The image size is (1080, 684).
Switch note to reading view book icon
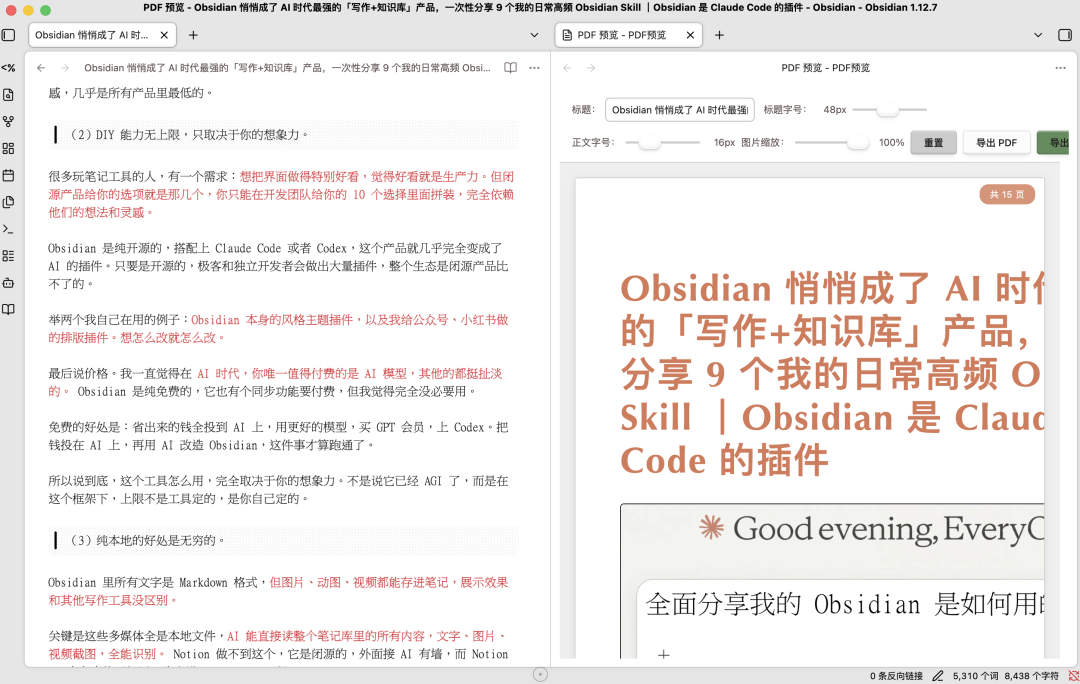[x=510, y=68]
